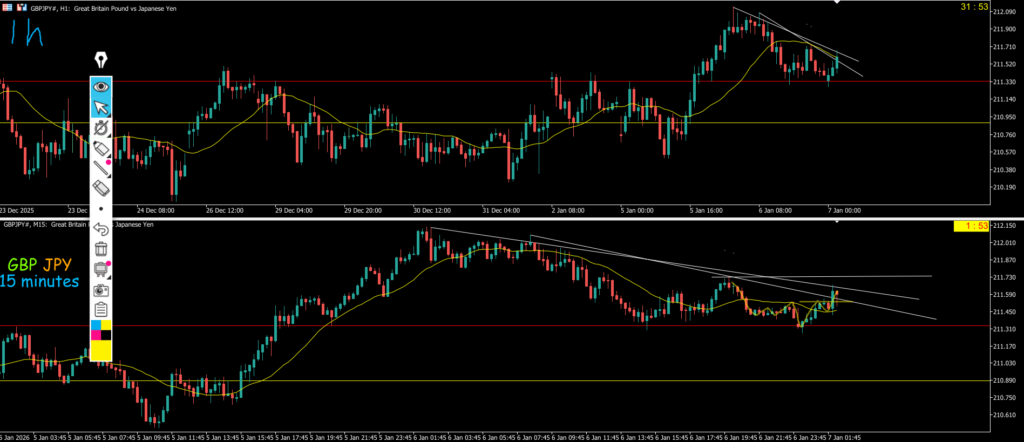Viewport: 1024px width, 442px height.
Task: Take a screenshot with the camera icon
Action: point(101,289)
